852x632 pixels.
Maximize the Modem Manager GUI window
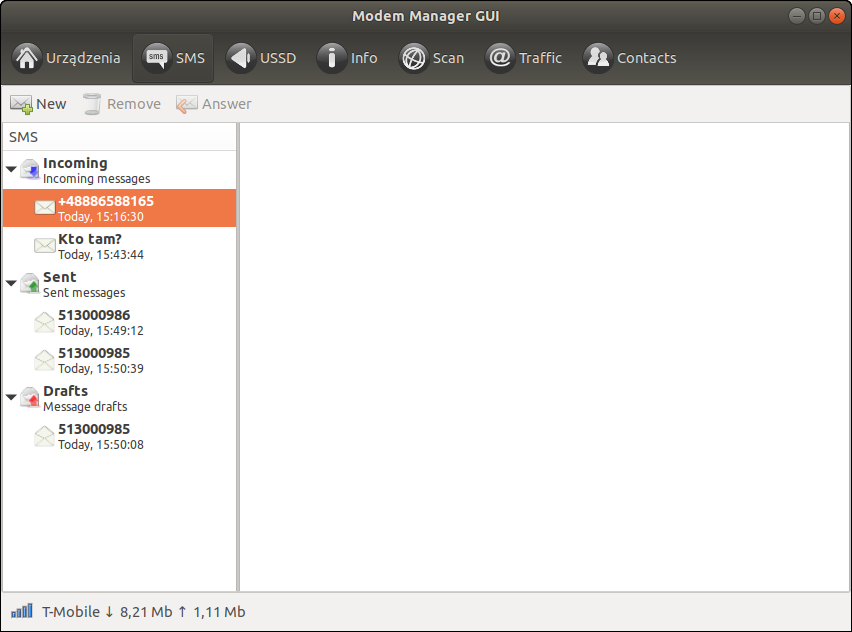(817, 16)
